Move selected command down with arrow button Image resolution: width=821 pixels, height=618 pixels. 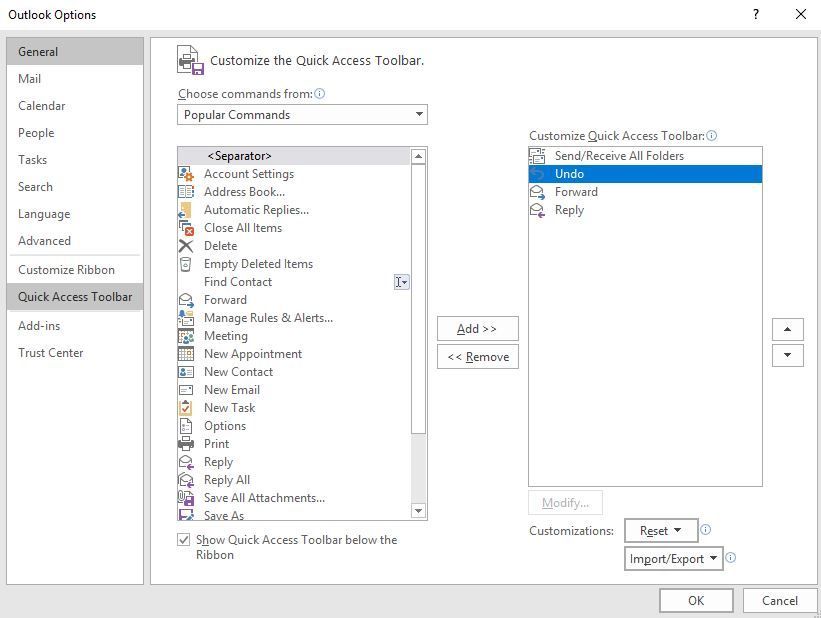click(x=787, y=355)
